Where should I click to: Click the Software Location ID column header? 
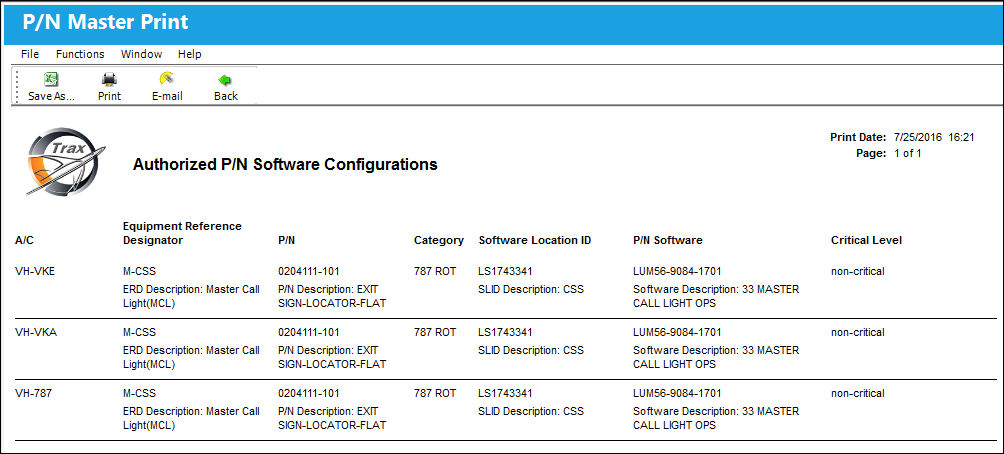pos(535,240)
